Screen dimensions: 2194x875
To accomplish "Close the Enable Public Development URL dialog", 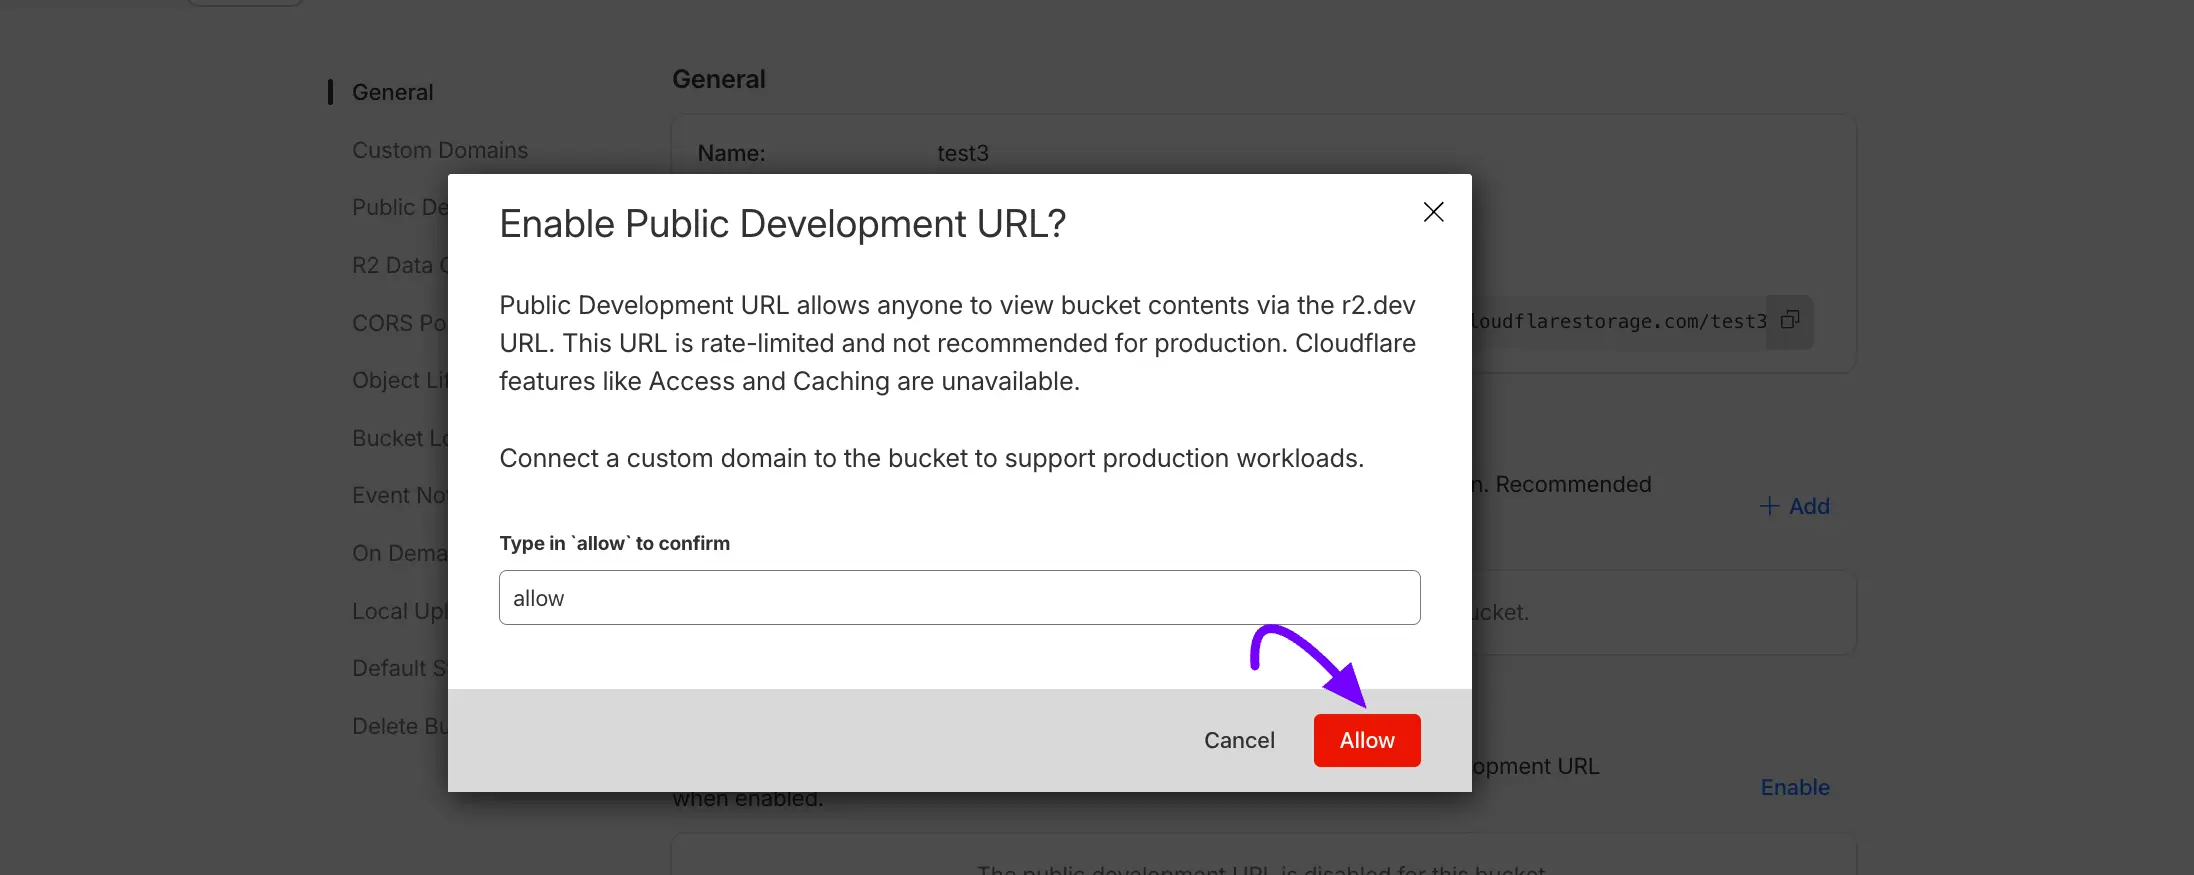I will [x=1433, y=212].
